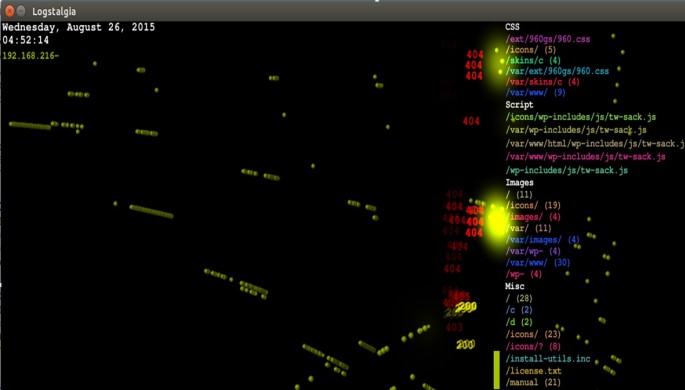Select the /install-utils.inc entry

pyautogui.click(x=548, y=359)
